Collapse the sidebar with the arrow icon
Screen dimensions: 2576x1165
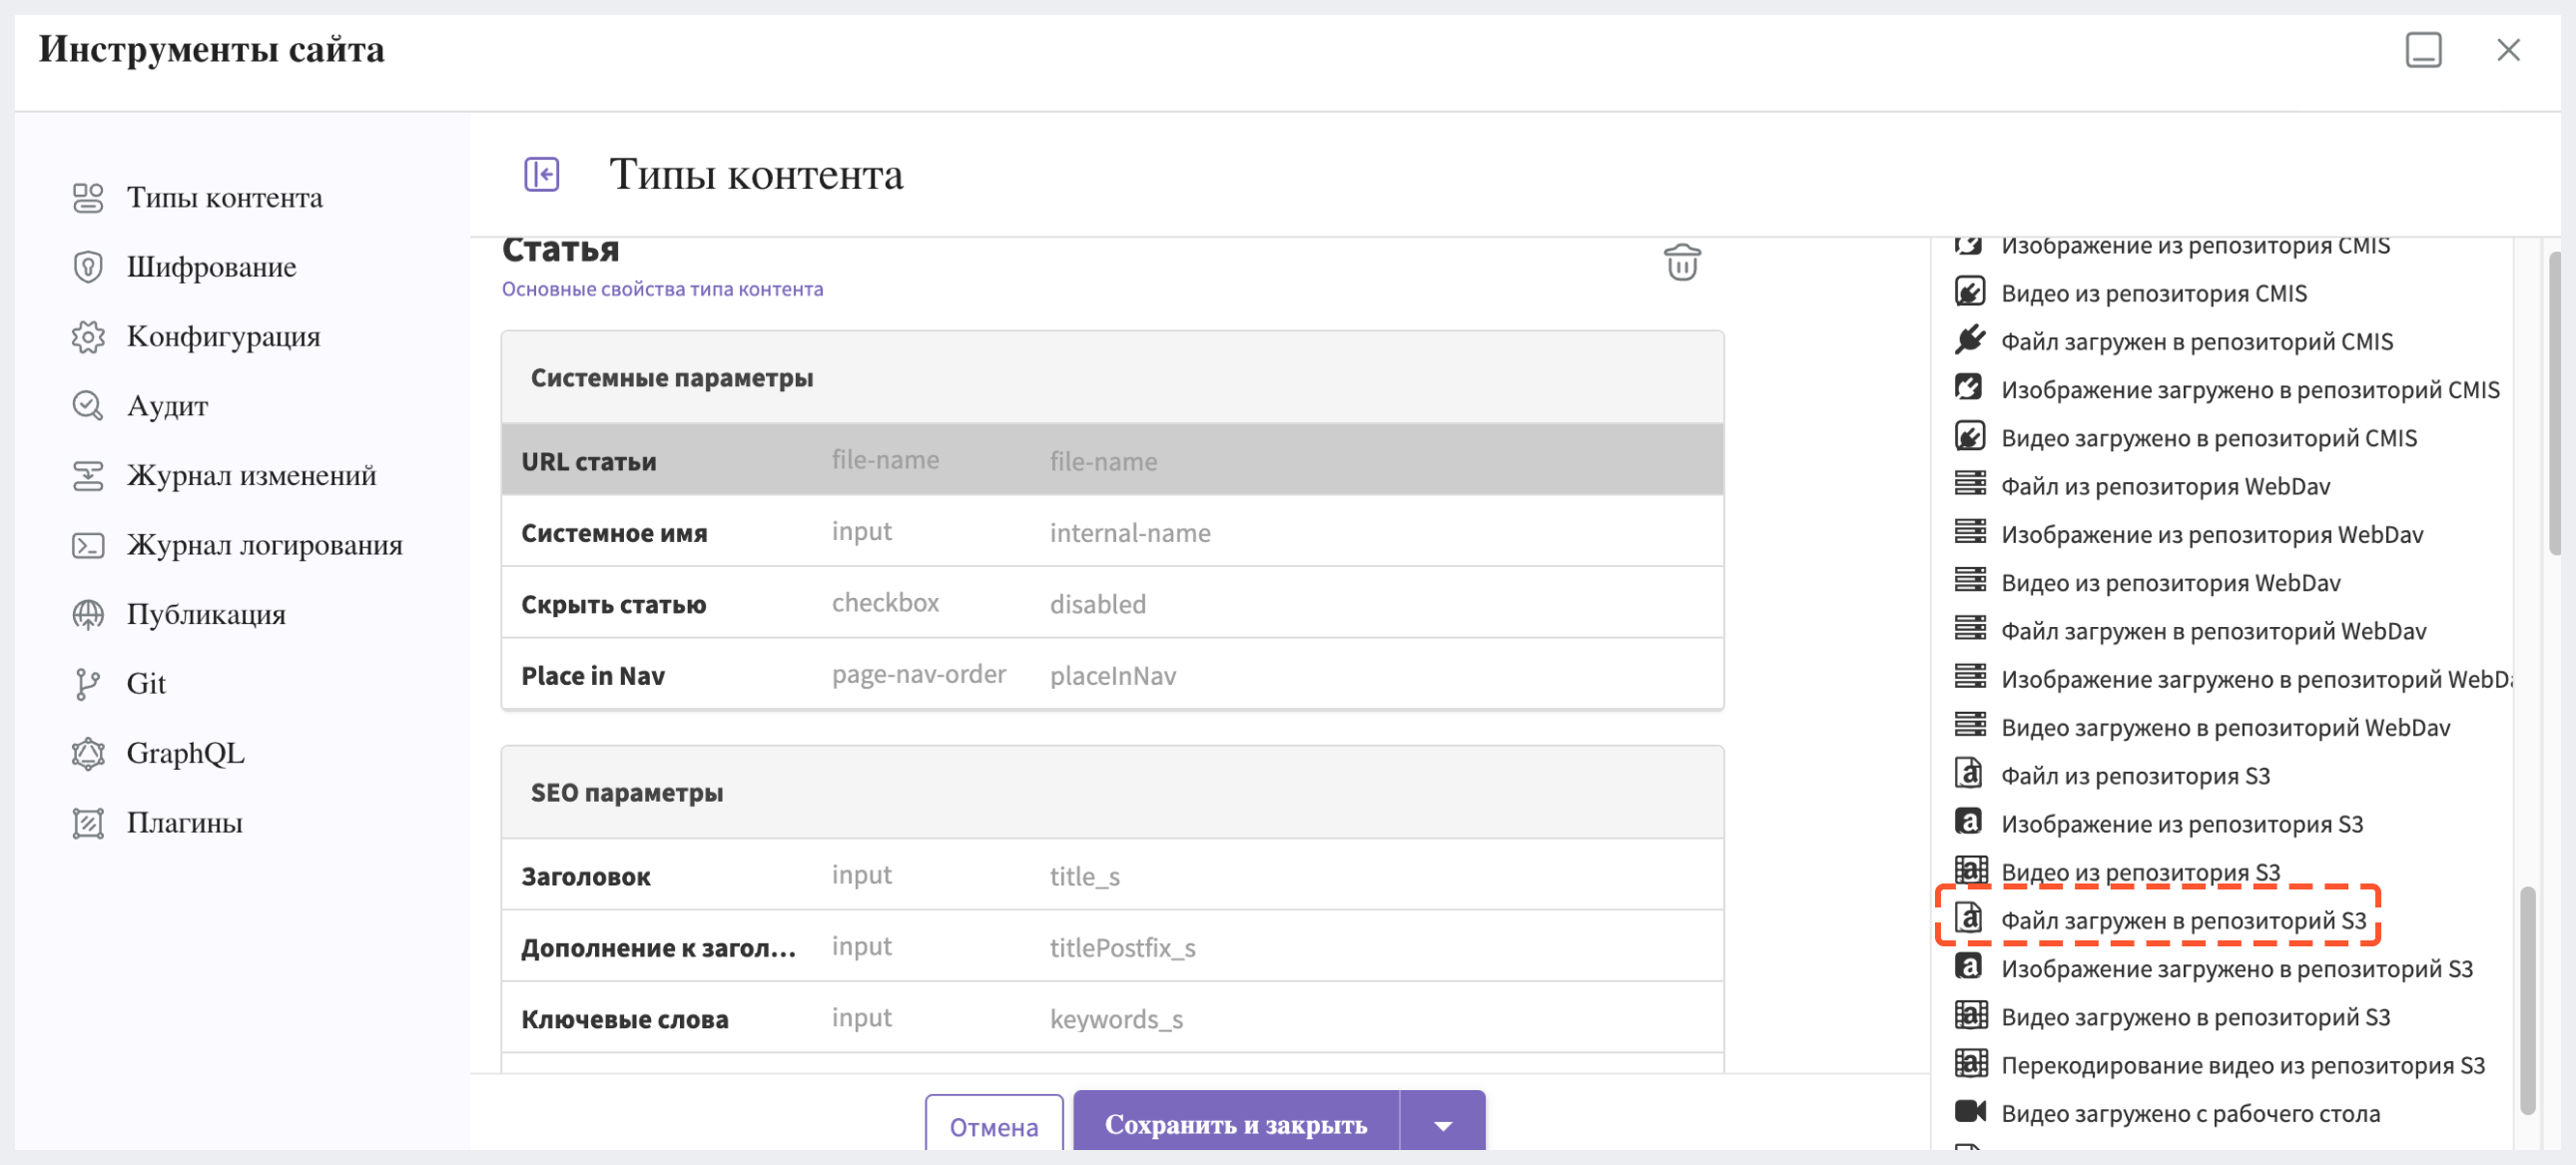(542, 174)
